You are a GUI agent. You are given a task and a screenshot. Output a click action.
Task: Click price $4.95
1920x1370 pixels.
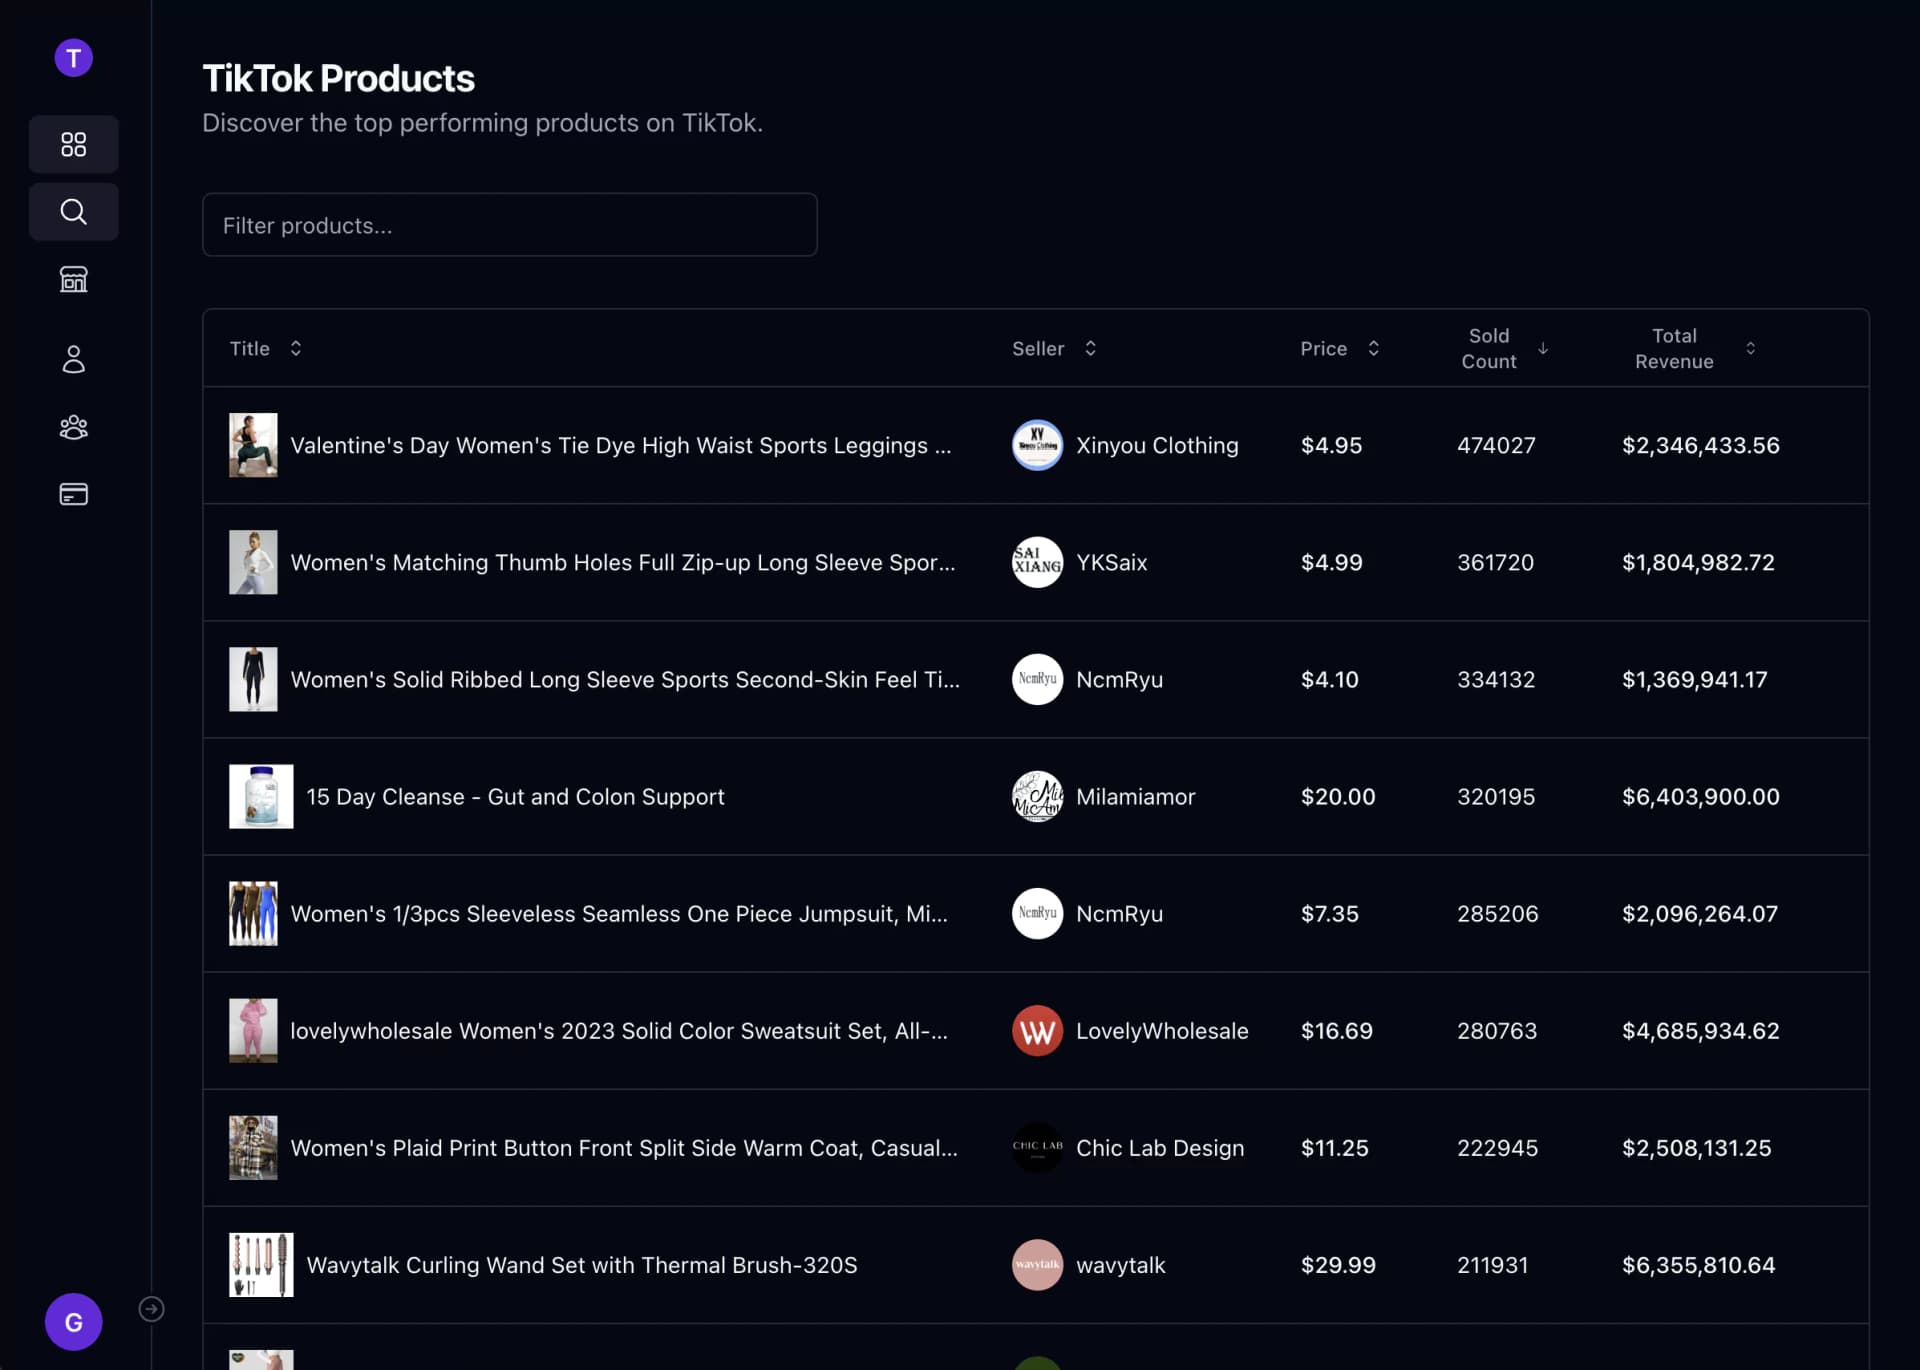1331,445
